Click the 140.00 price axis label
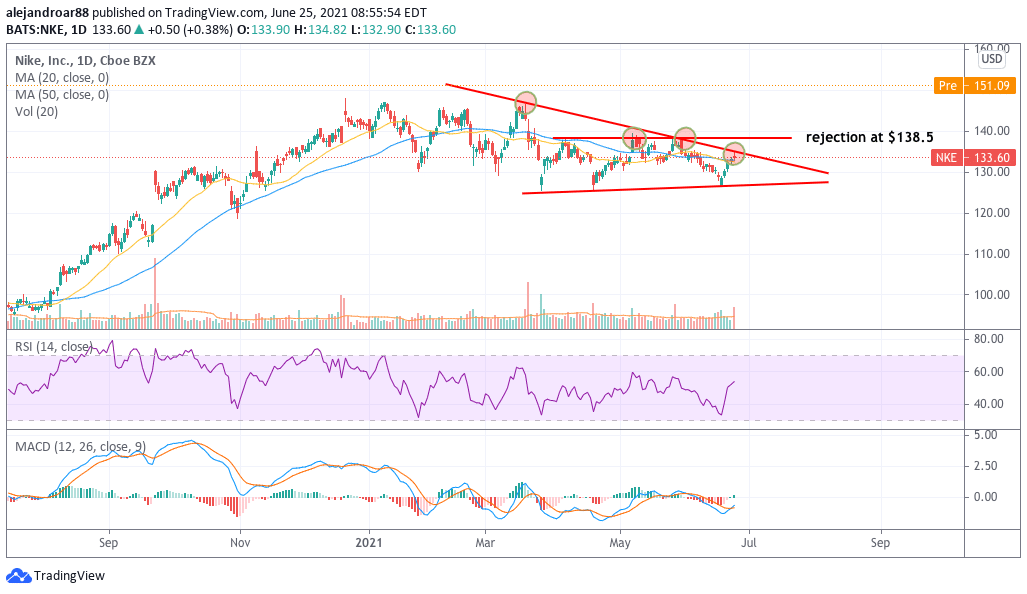Viewport: 1027px width, 594px height. [991, 131]
